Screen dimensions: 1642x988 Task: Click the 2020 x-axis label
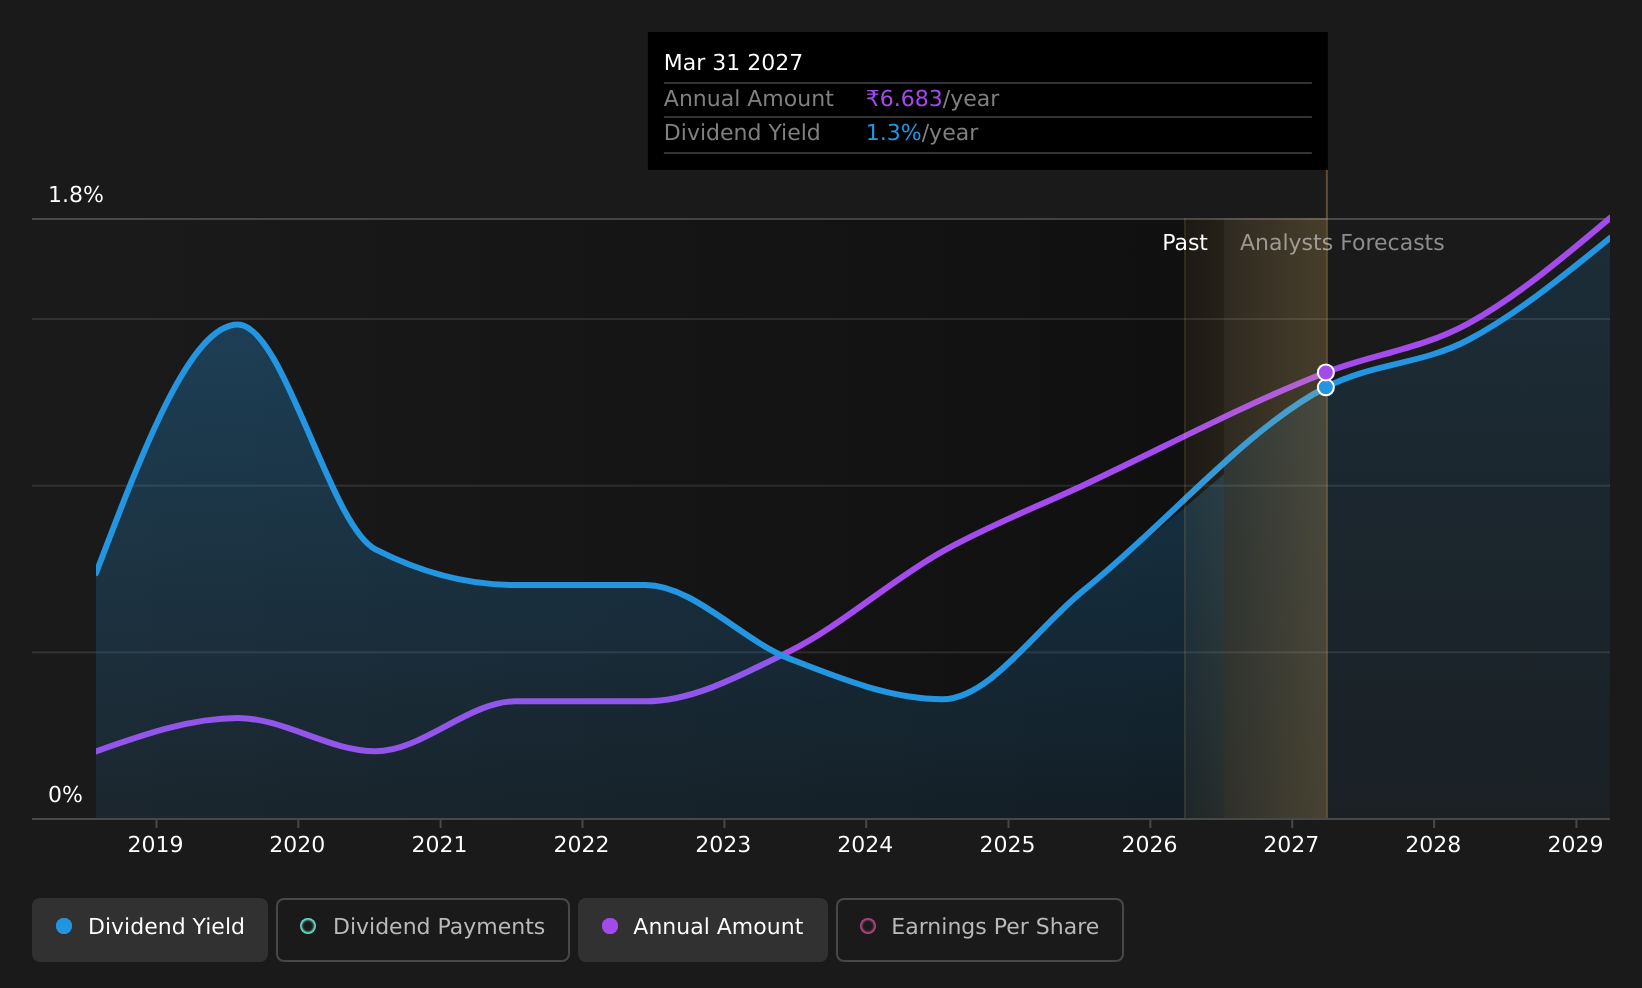click(297, 845)
